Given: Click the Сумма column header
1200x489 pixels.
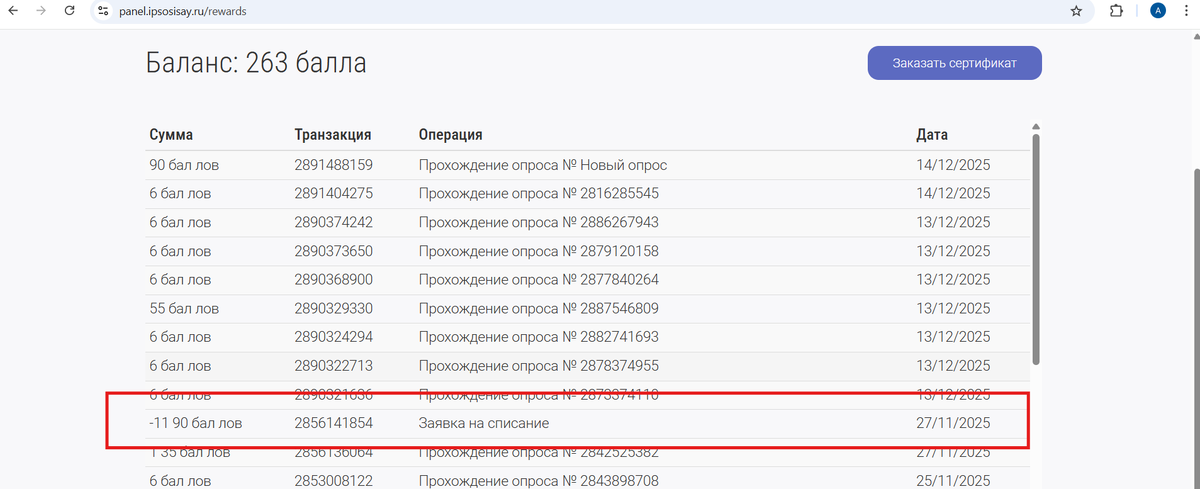Looking at the screenshot, I should (x=171, y=135).
